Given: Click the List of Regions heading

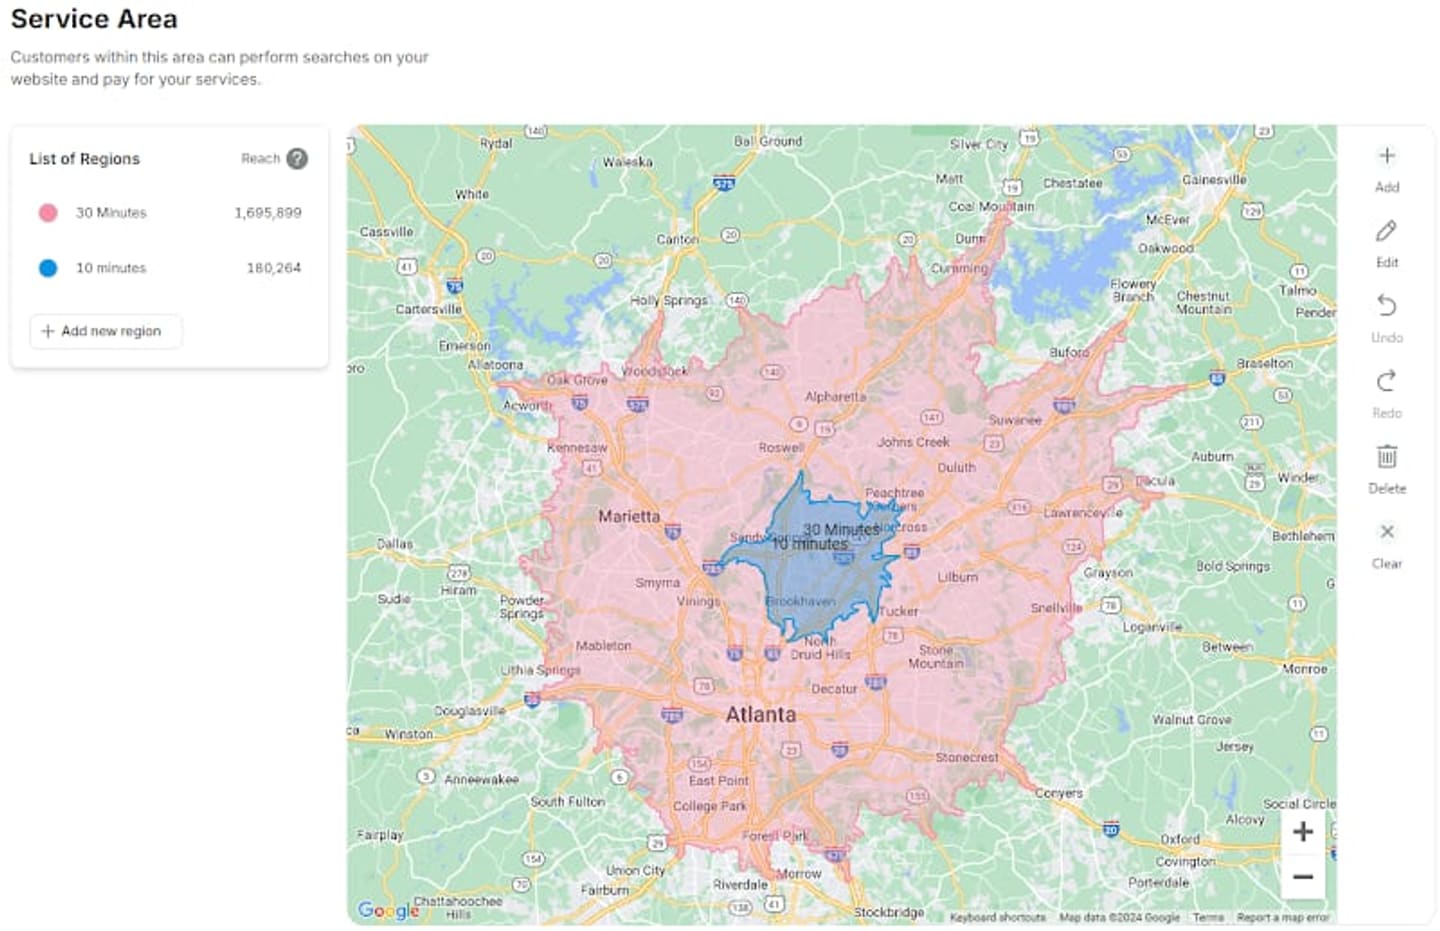Looking at the screenshot, I should [84, 159].
